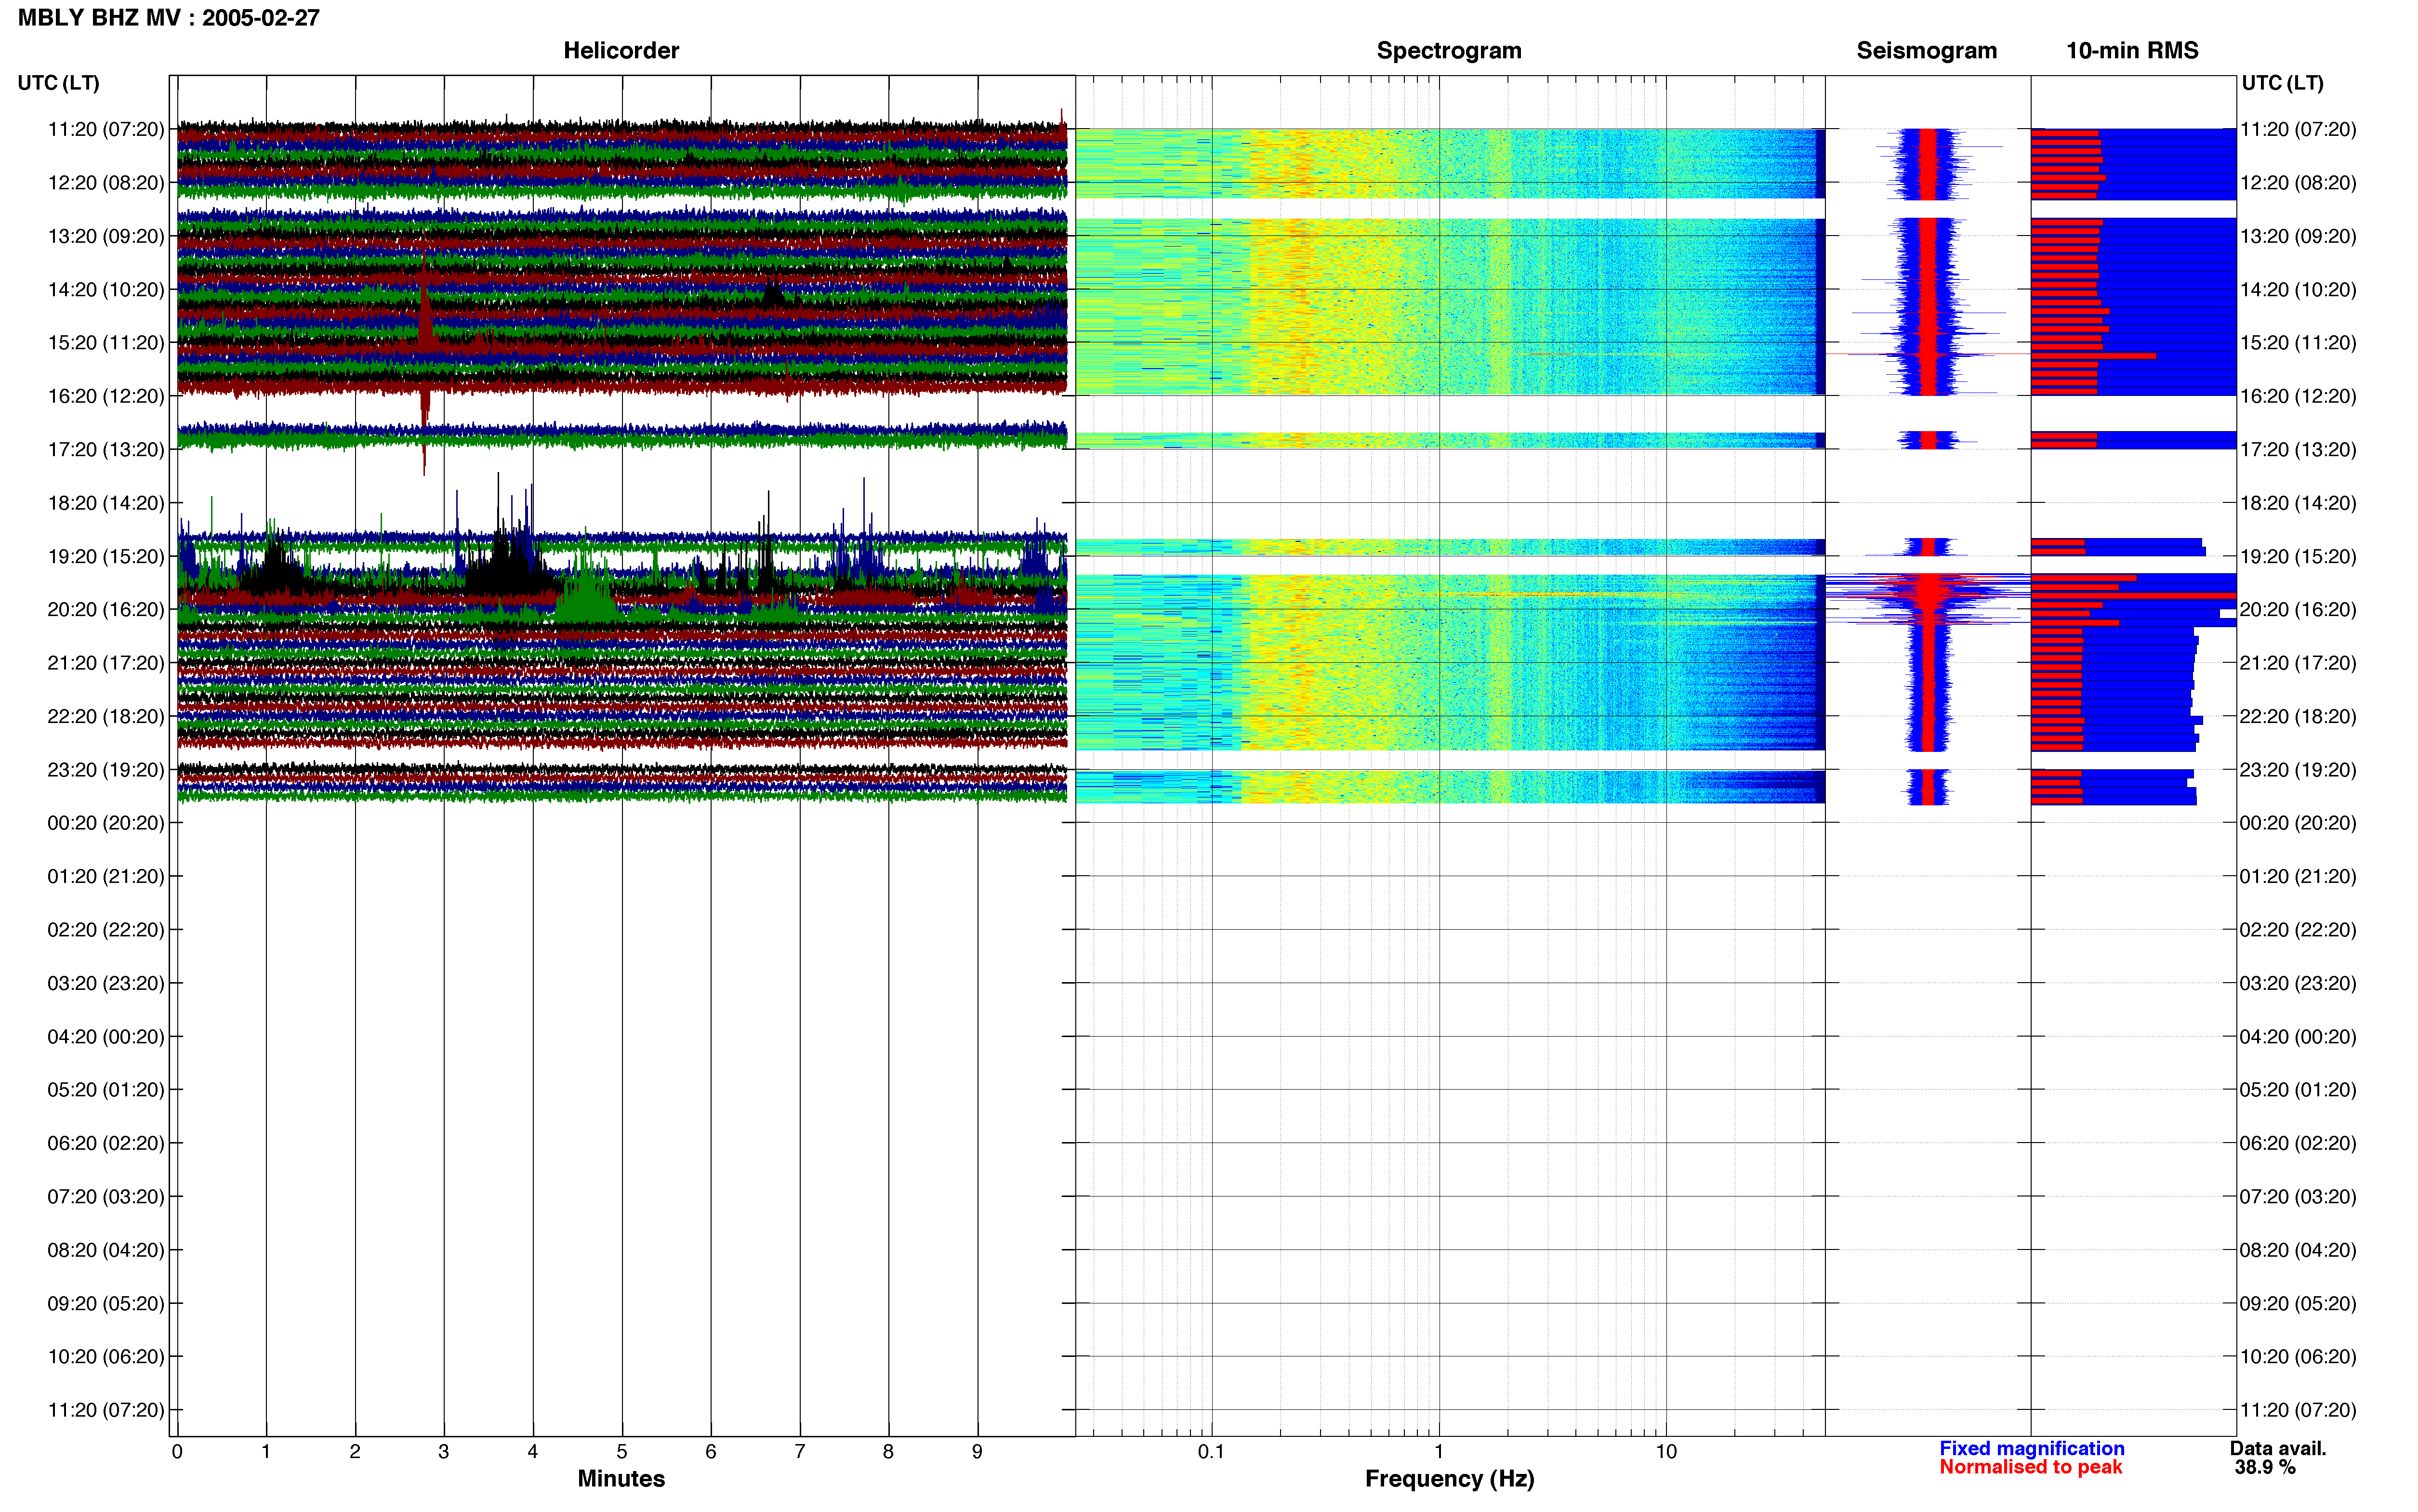2418x1512 pixels.
Task: Click the 'Fixed magnification' legend text
Action: [2032, 1448]
